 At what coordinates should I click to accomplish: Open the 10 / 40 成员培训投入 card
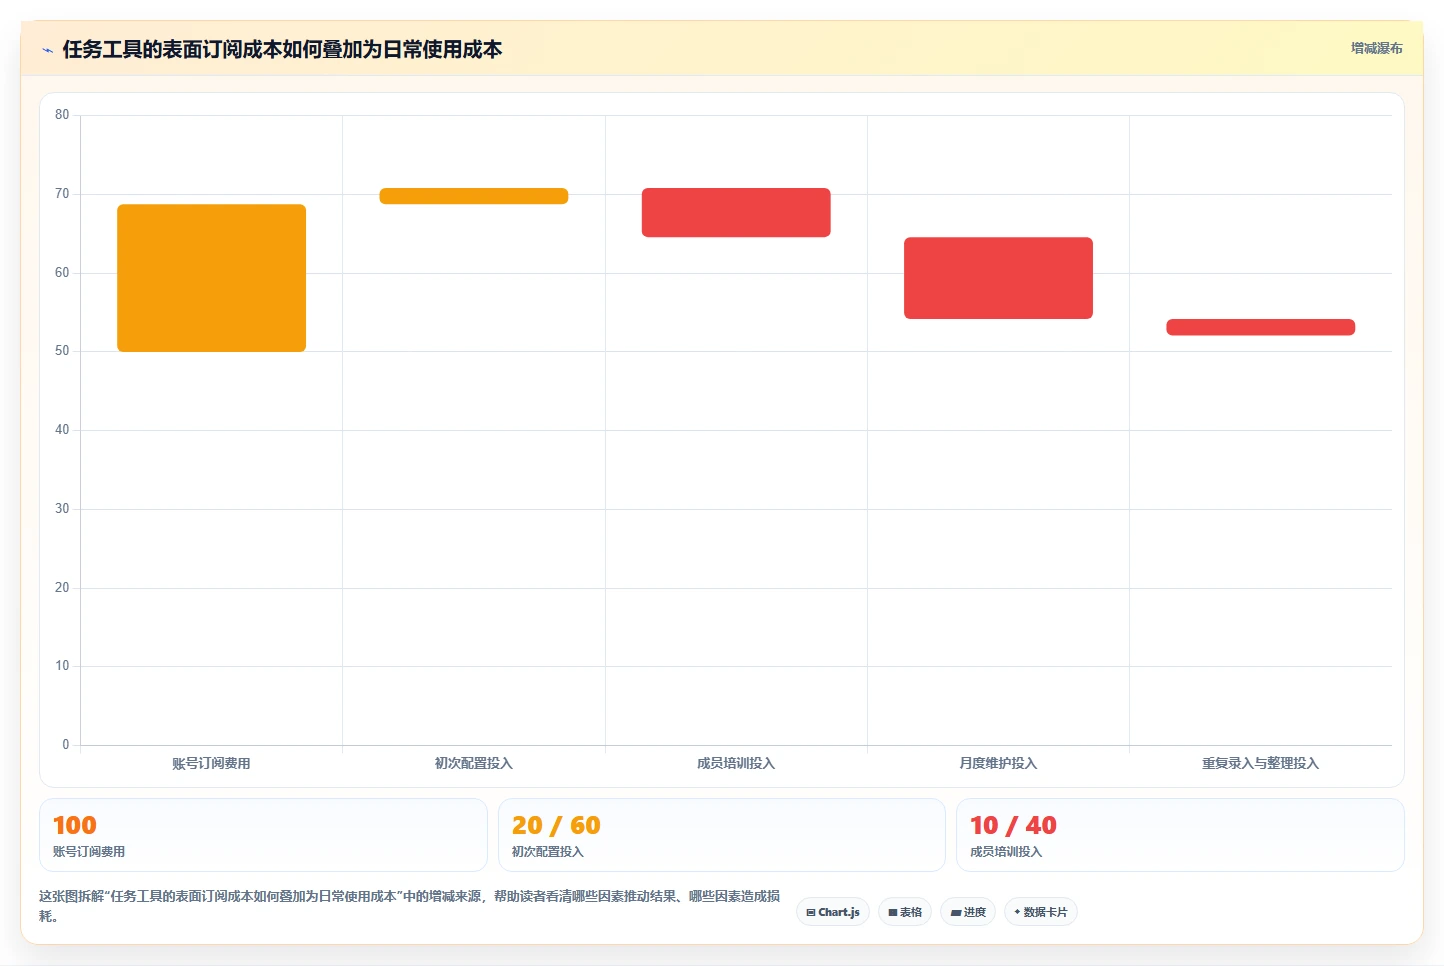1180,835
